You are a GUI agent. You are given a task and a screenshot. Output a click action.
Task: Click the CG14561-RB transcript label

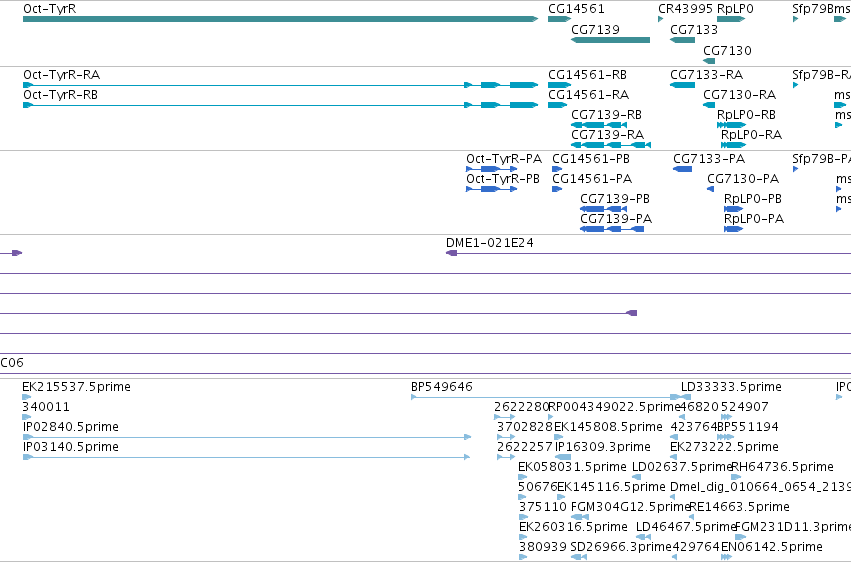click(x=587, y=74)
